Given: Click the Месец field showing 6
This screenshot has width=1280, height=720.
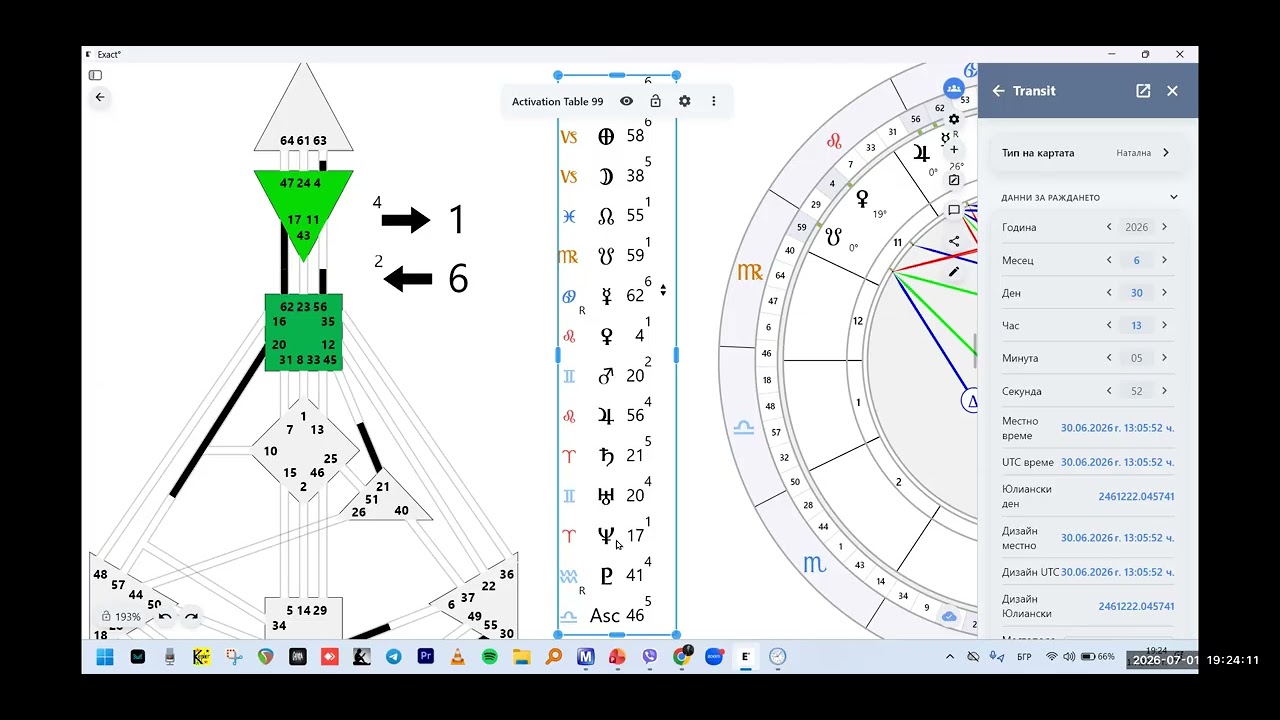Looking at the screenshot, I should click(1136, 260).
